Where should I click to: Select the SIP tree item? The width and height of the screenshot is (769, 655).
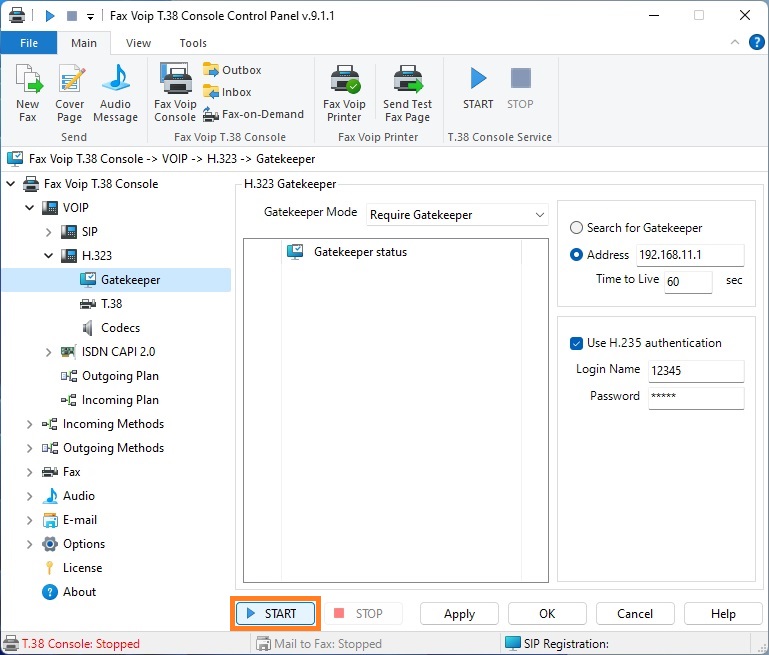[89, 232]
